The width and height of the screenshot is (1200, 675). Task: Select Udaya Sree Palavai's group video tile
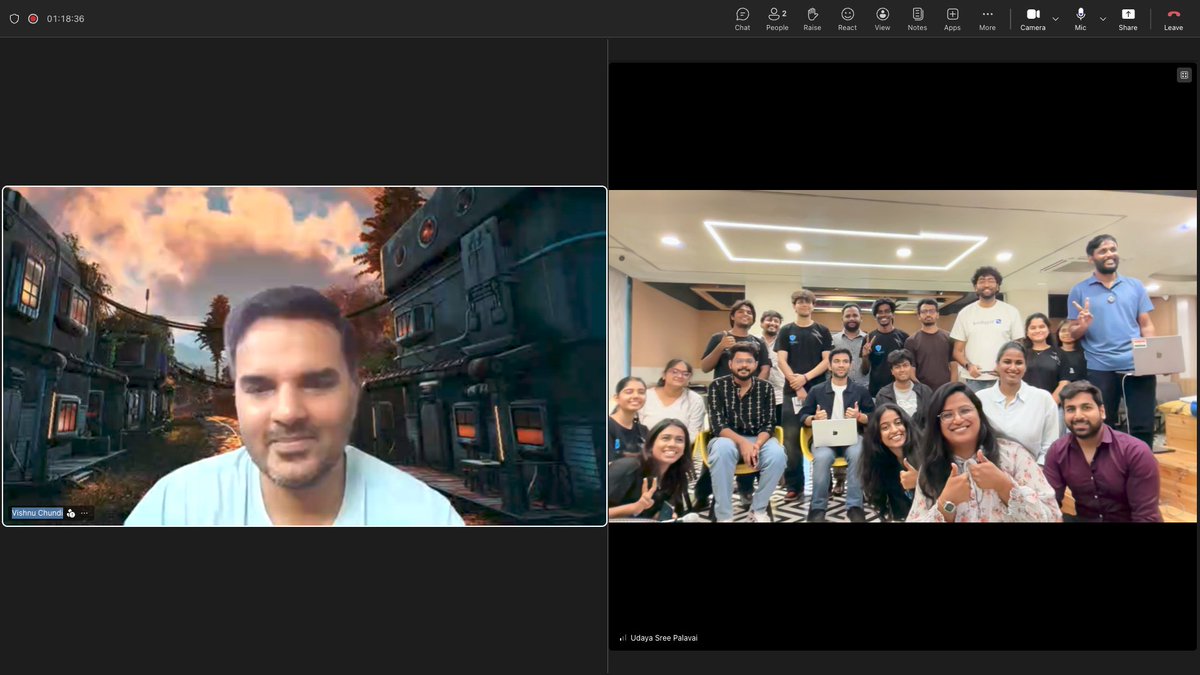[x=903, y=356]
